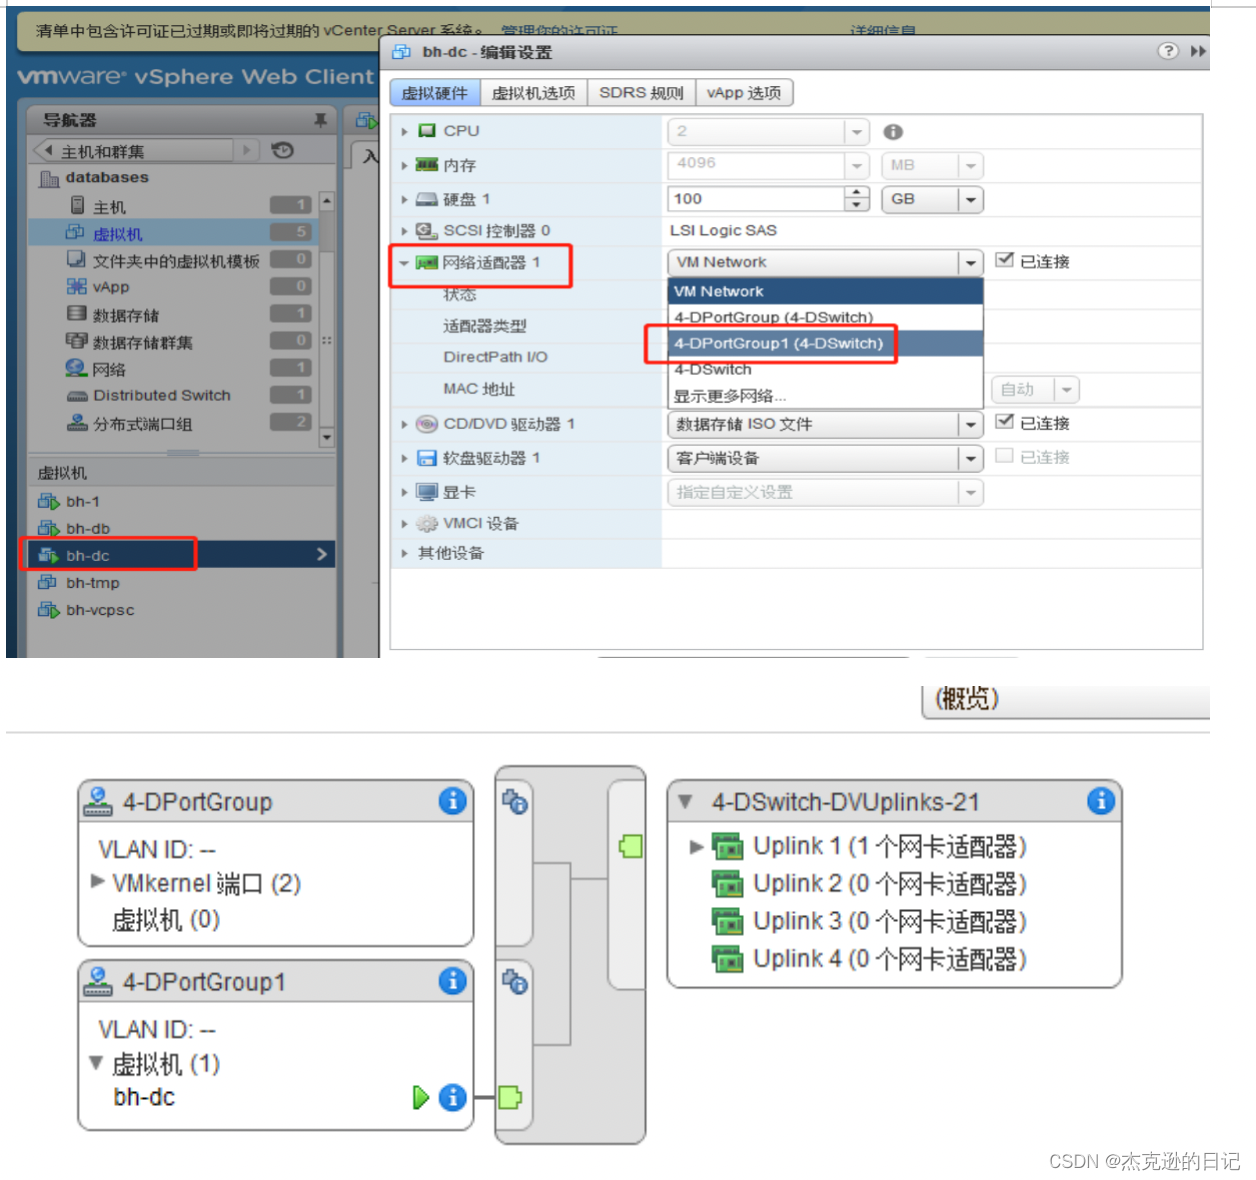Open the MAC address 自动 dropdown

(x=1035, y=389)
